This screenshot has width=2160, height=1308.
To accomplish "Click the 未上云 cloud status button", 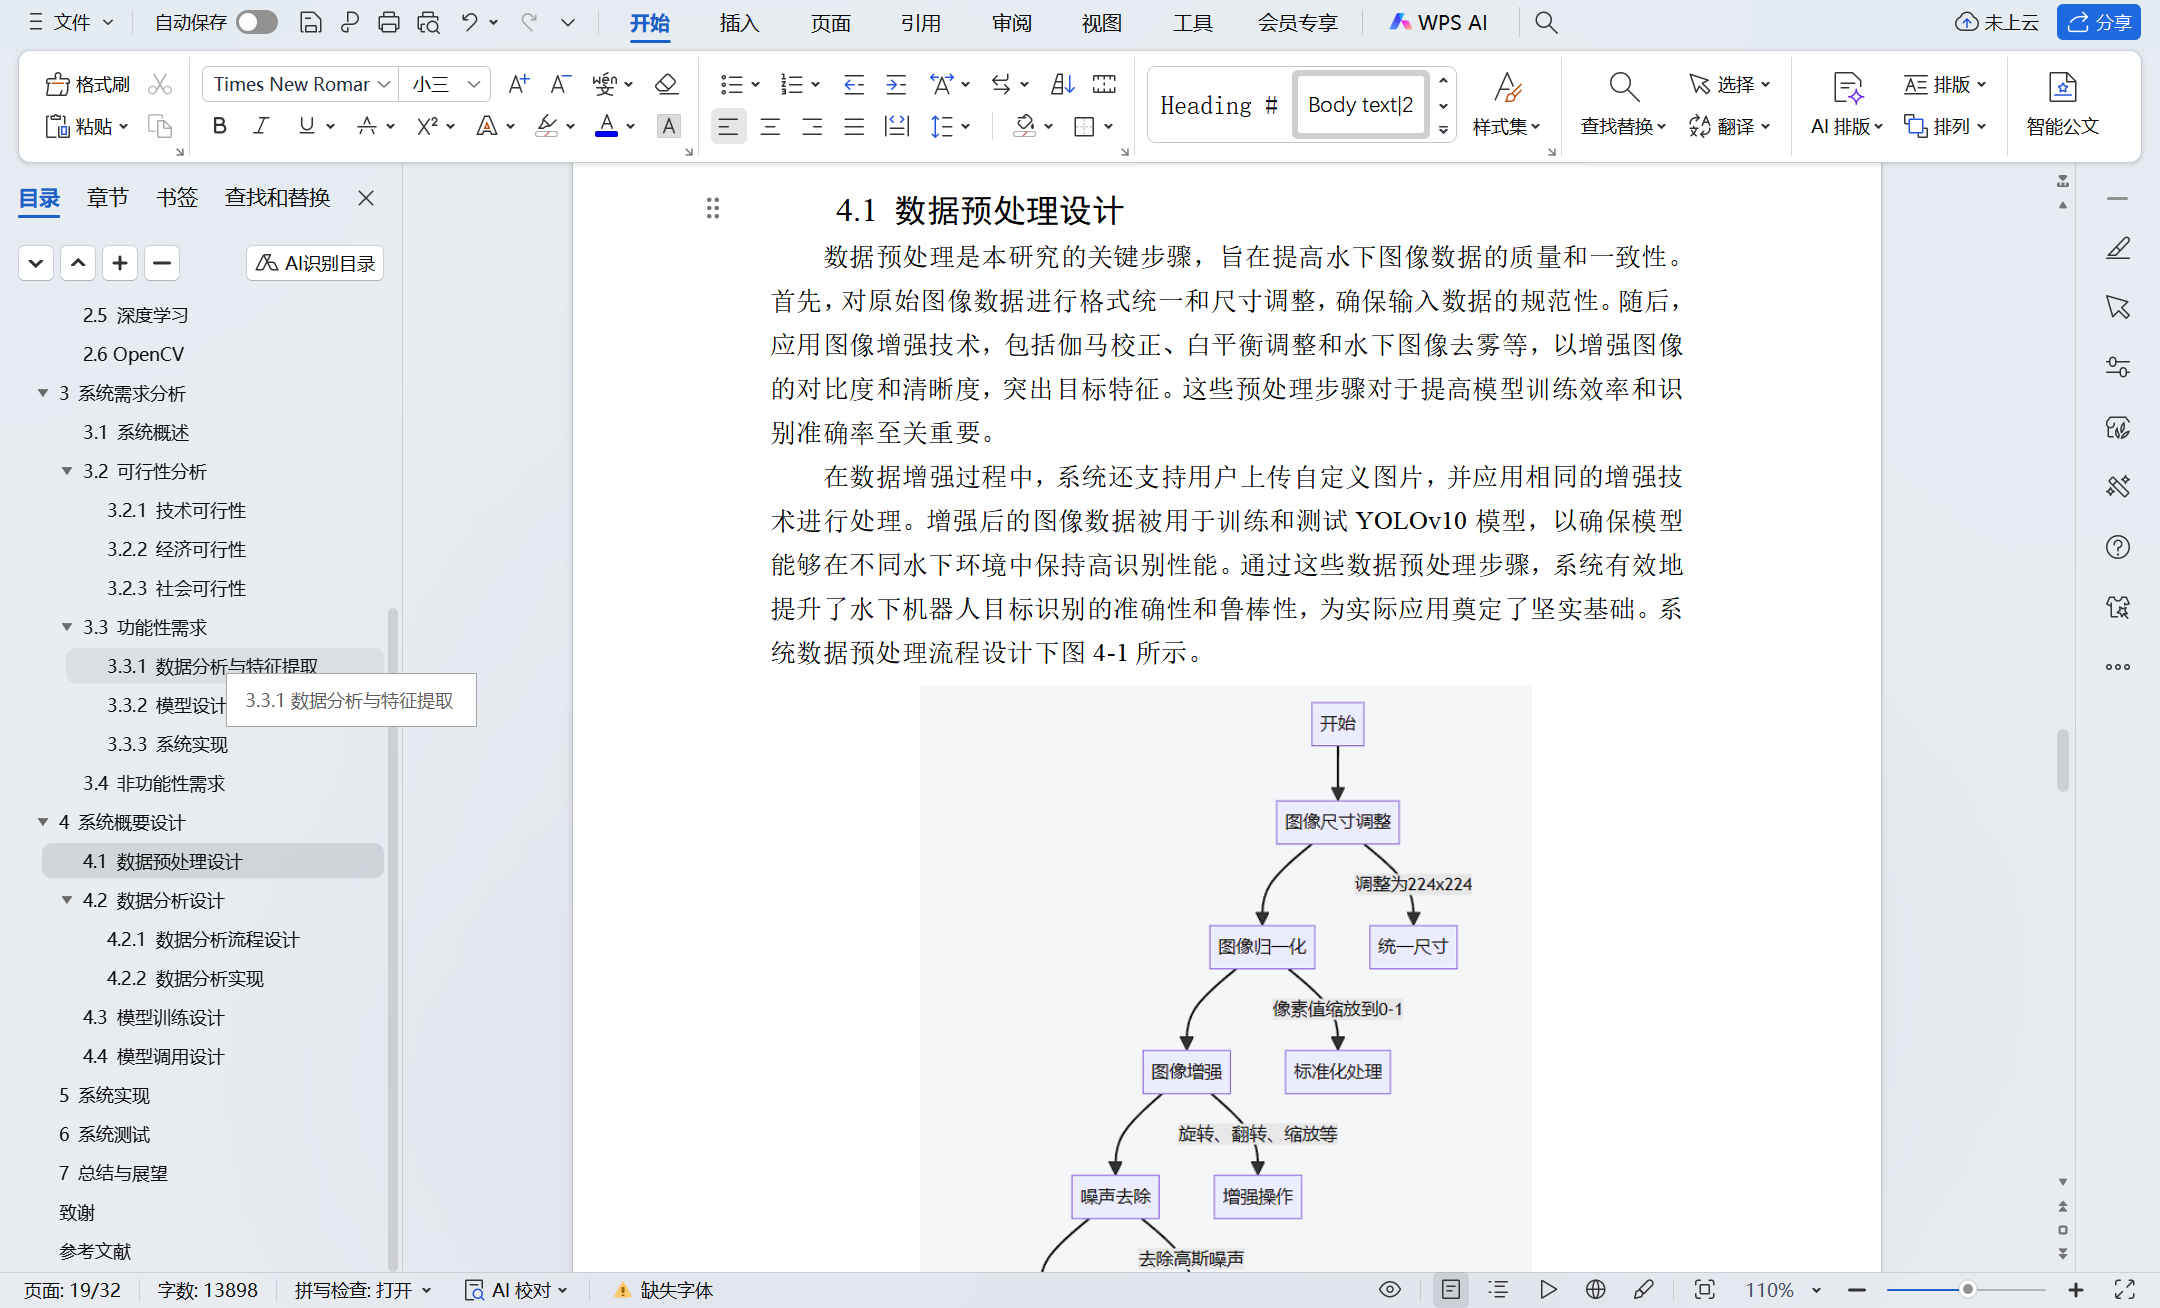I will coord(1996,22).
